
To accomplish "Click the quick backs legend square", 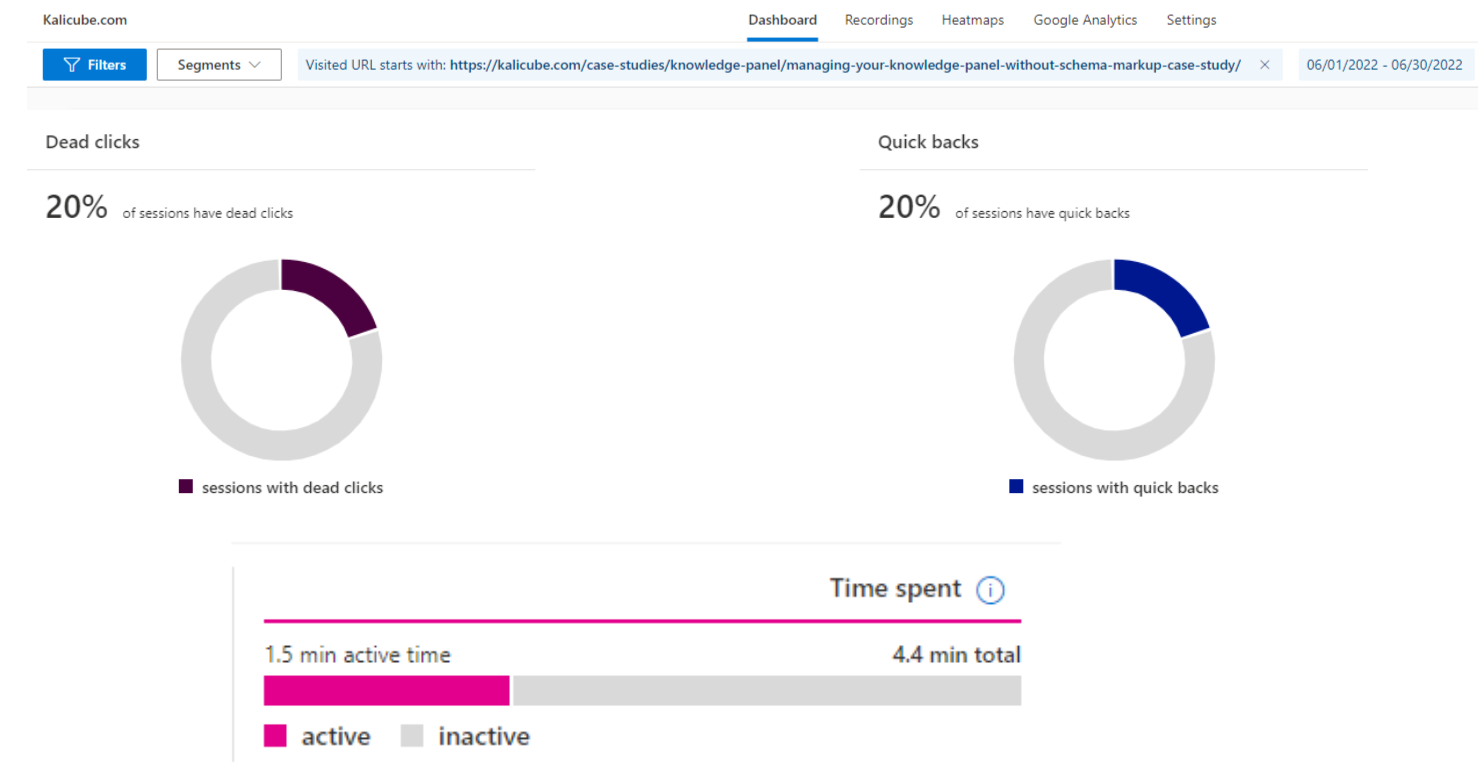I will point(1016,487).
